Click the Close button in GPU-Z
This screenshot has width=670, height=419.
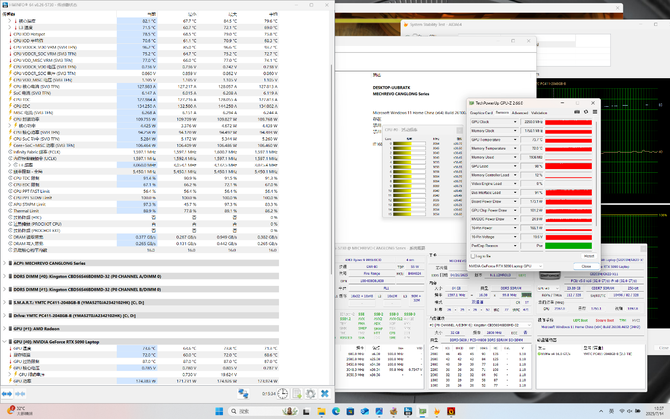(587, 266)
